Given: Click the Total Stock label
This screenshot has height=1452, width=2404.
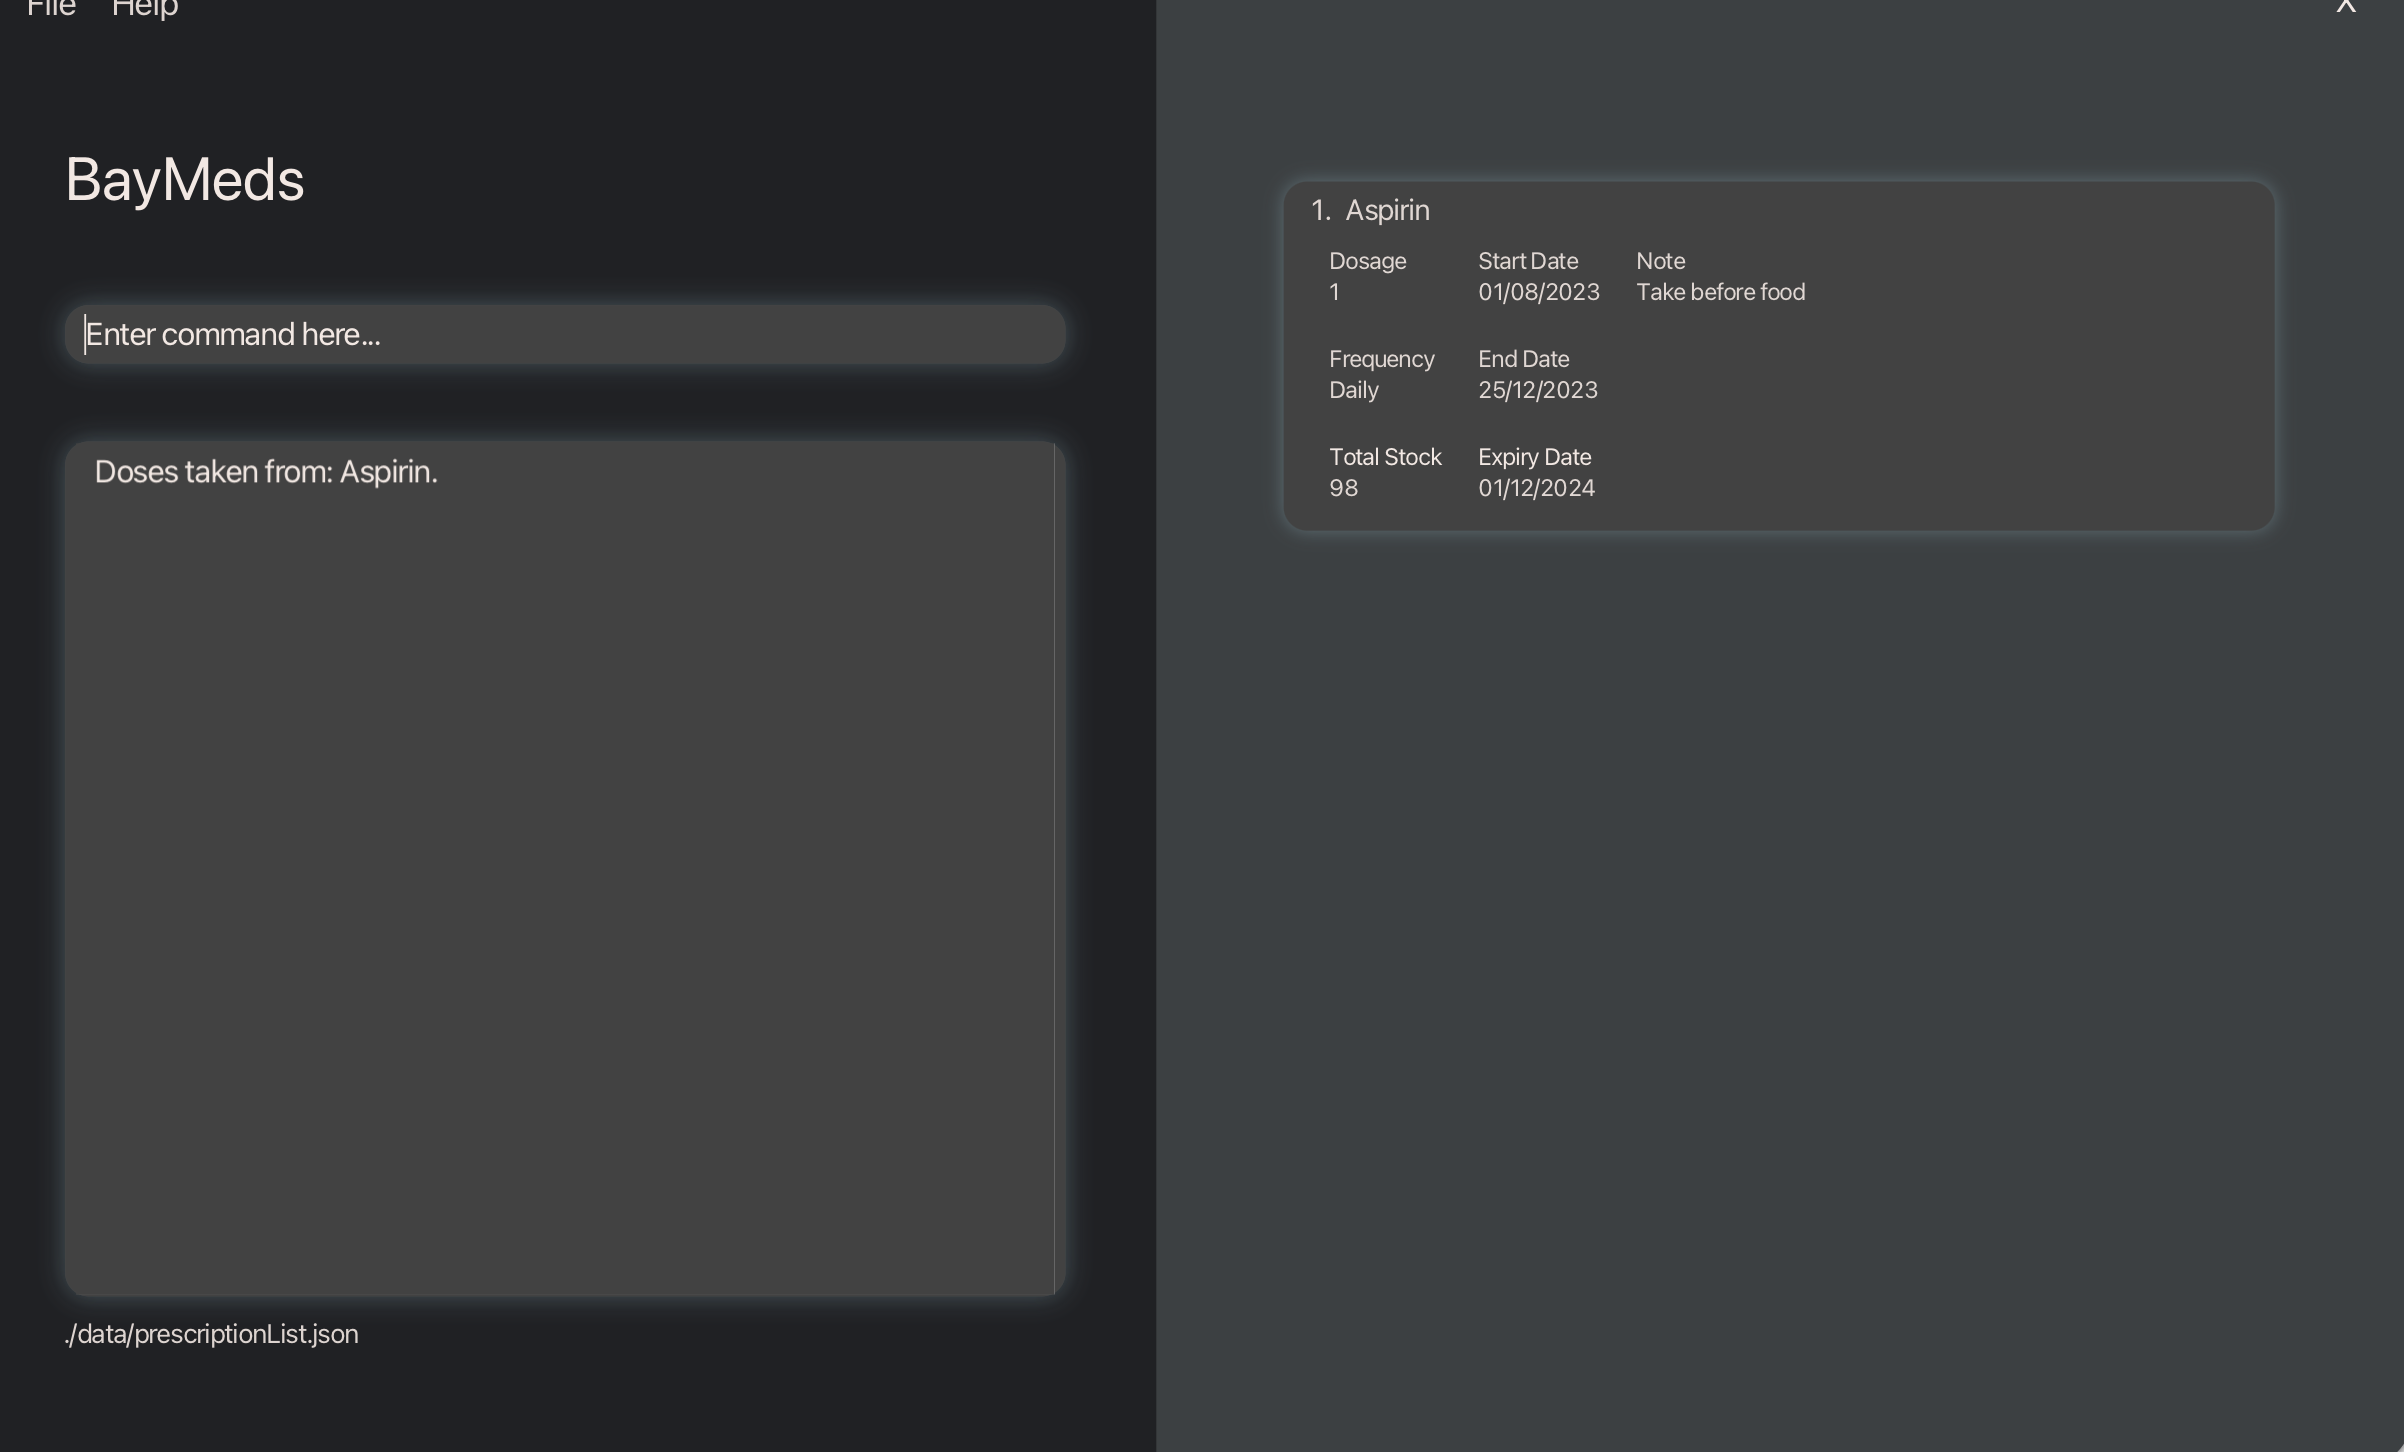Looking at the screenshot, I should [1384, 457].
